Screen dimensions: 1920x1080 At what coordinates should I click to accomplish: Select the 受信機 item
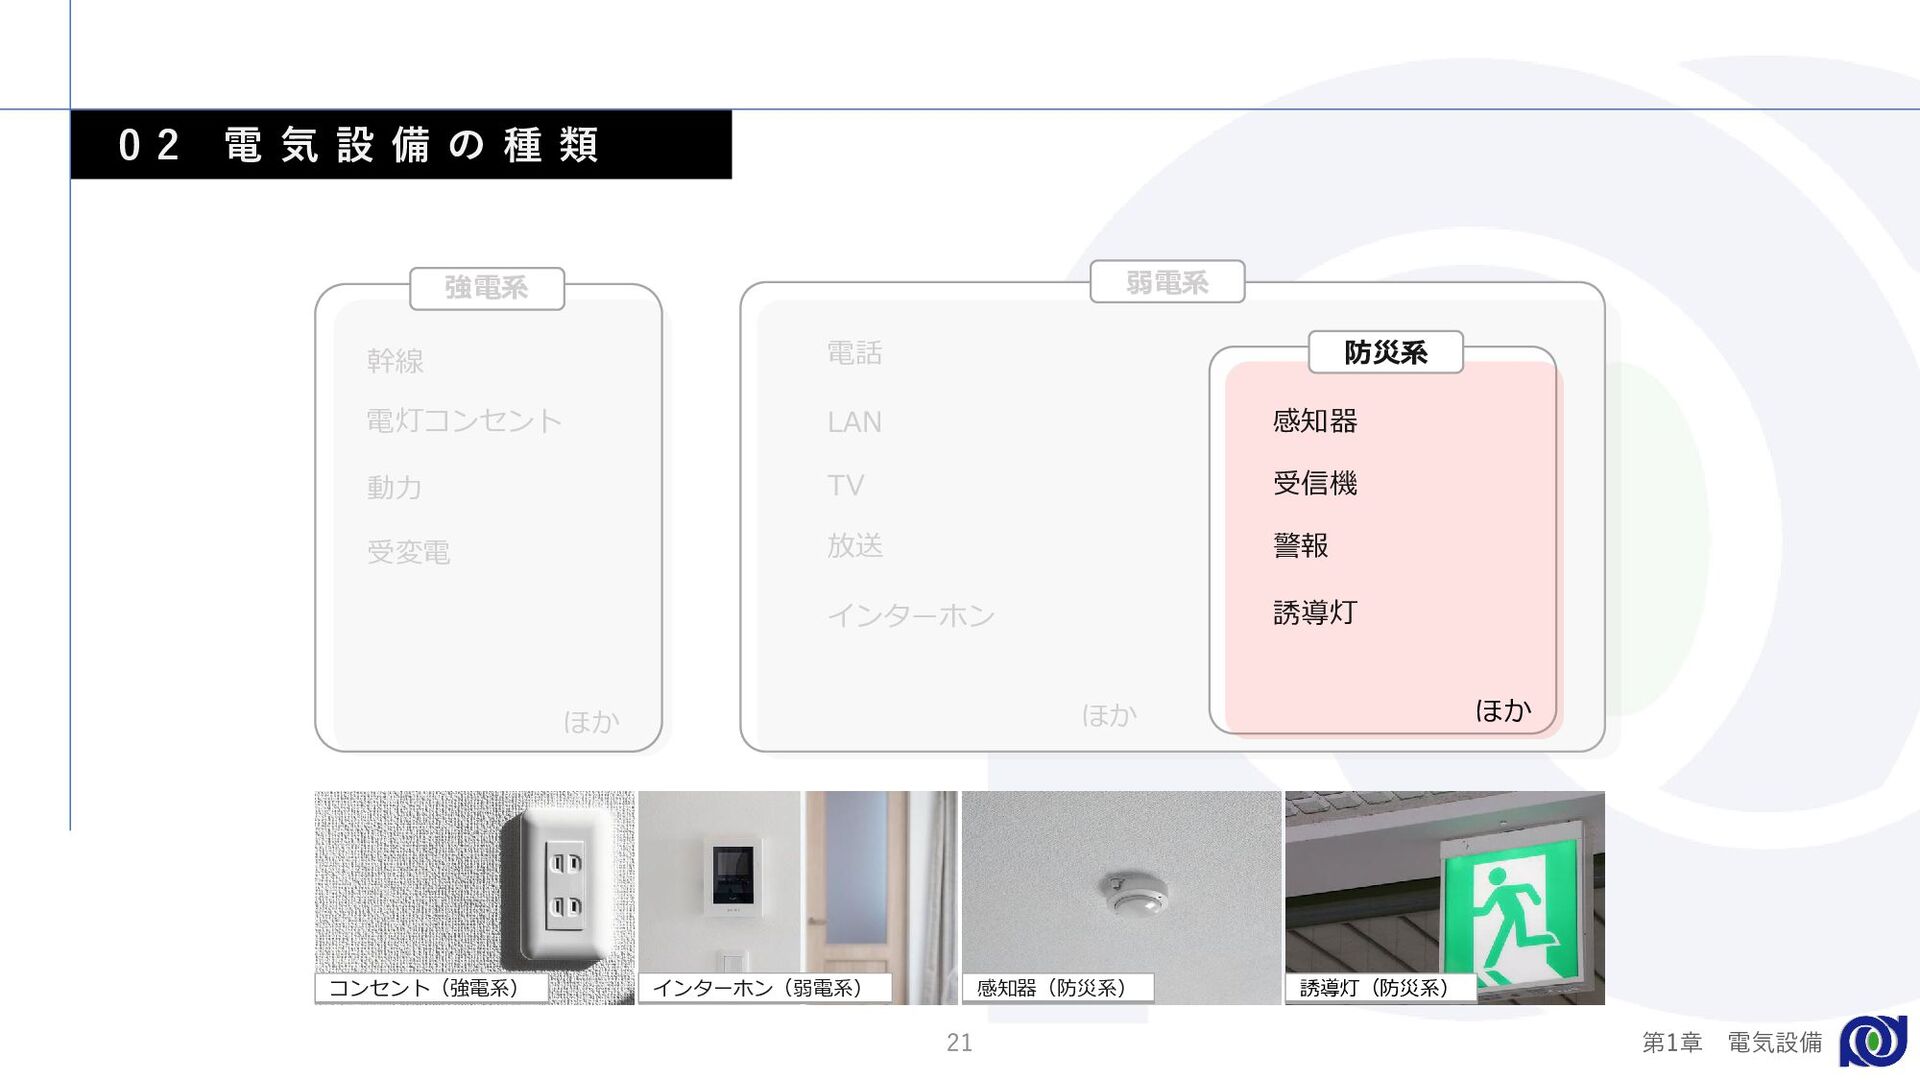coord(1315,483)
